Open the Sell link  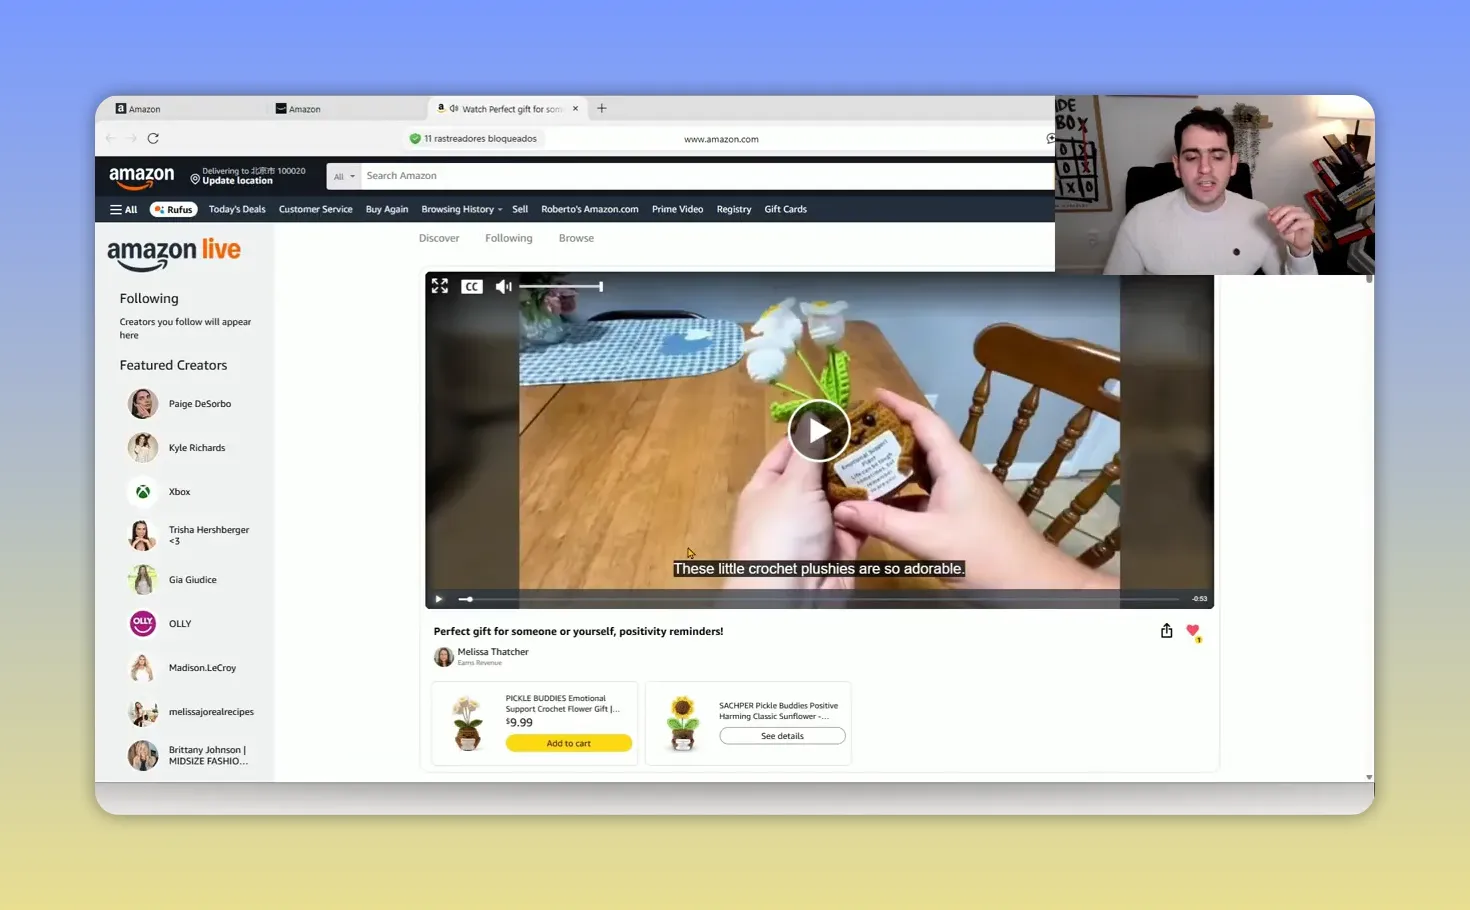[x=520, y=210]
